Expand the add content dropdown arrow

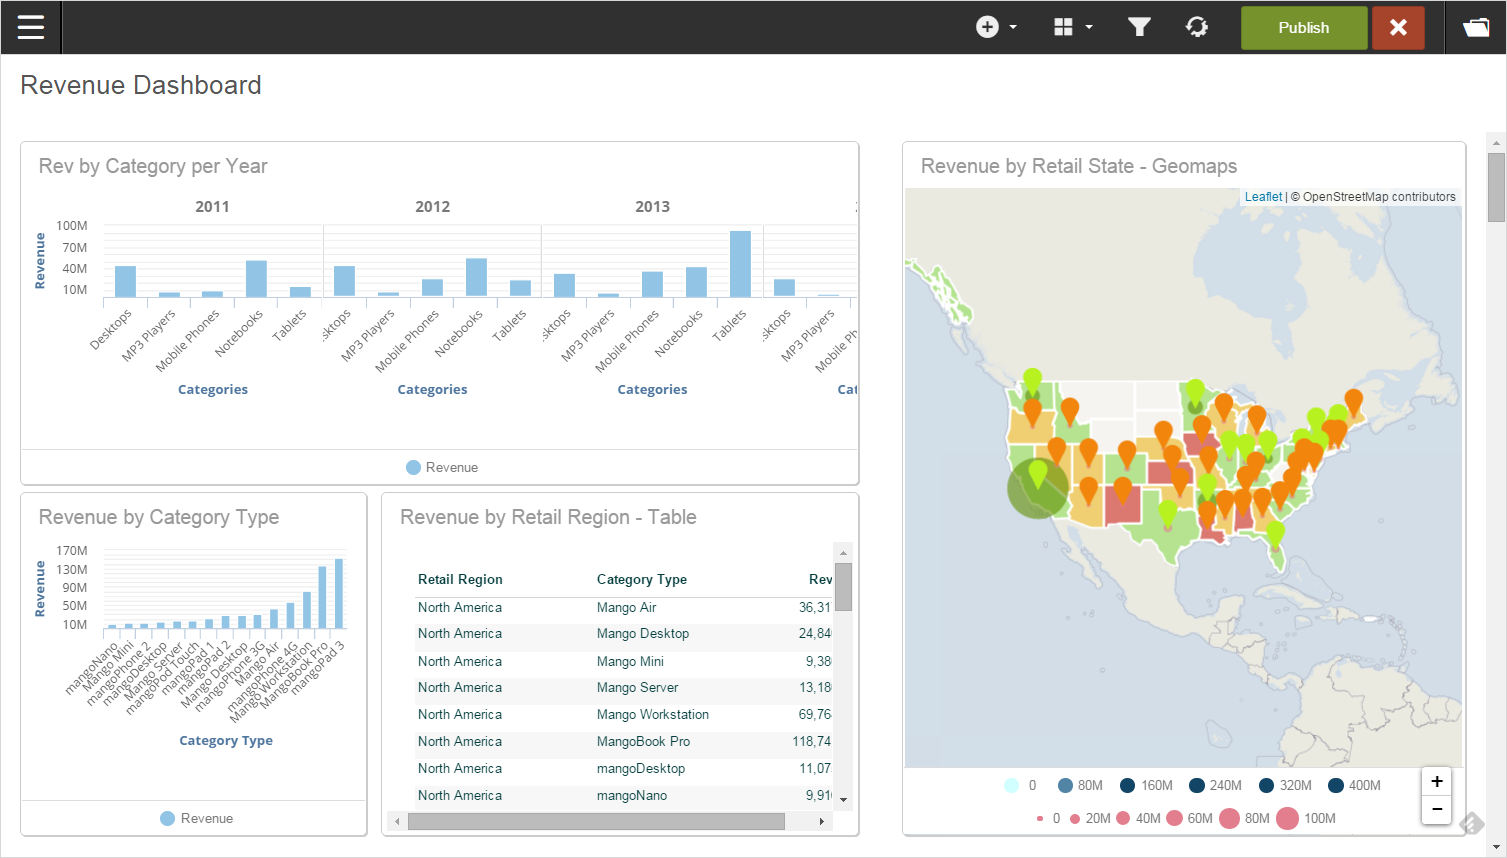1013,27
